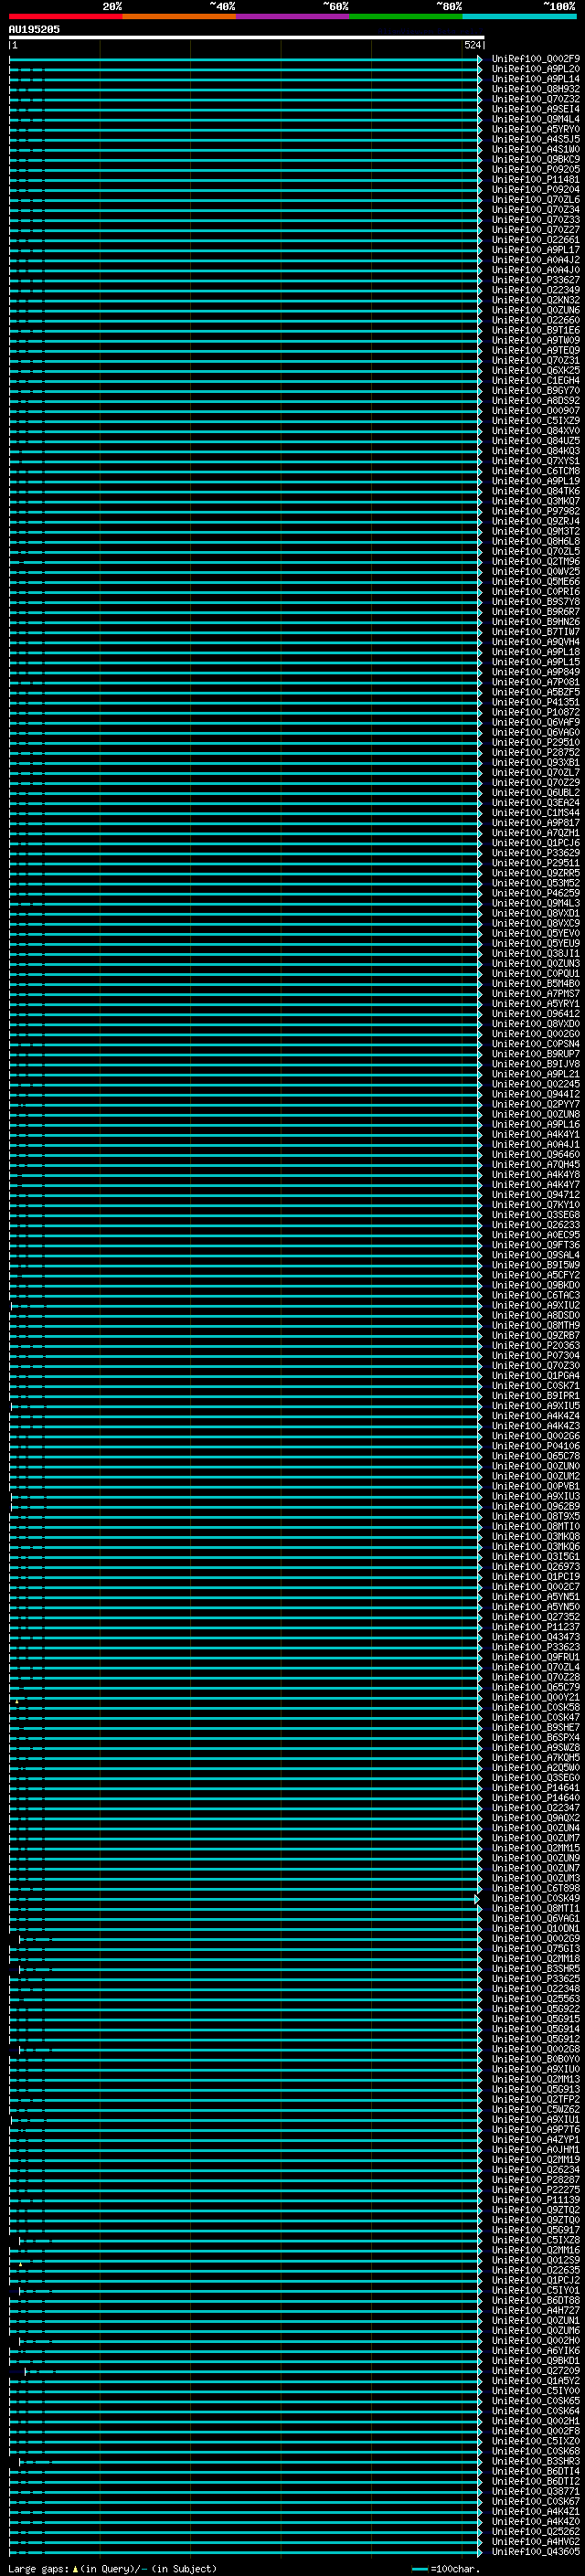Open the UniRef100_Q70ZL6 entry
585x2576 pixels.
(535, 199)
